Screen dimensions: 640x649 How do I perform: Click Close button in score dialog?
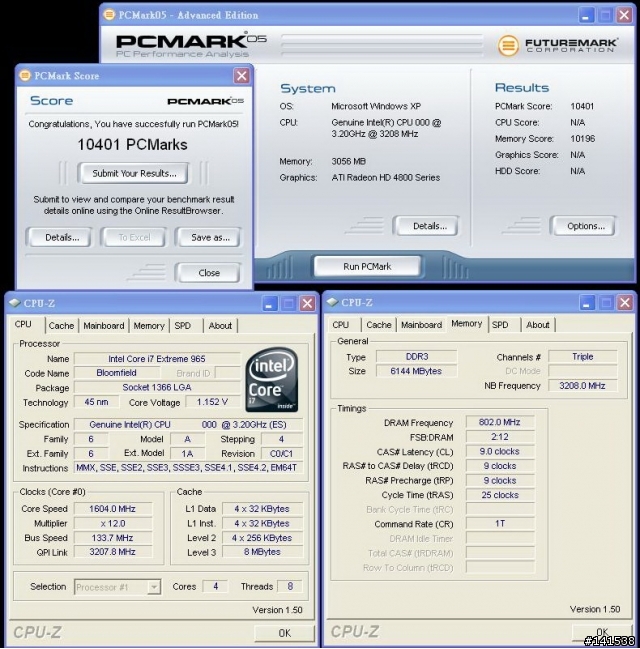tap(209, 273)
